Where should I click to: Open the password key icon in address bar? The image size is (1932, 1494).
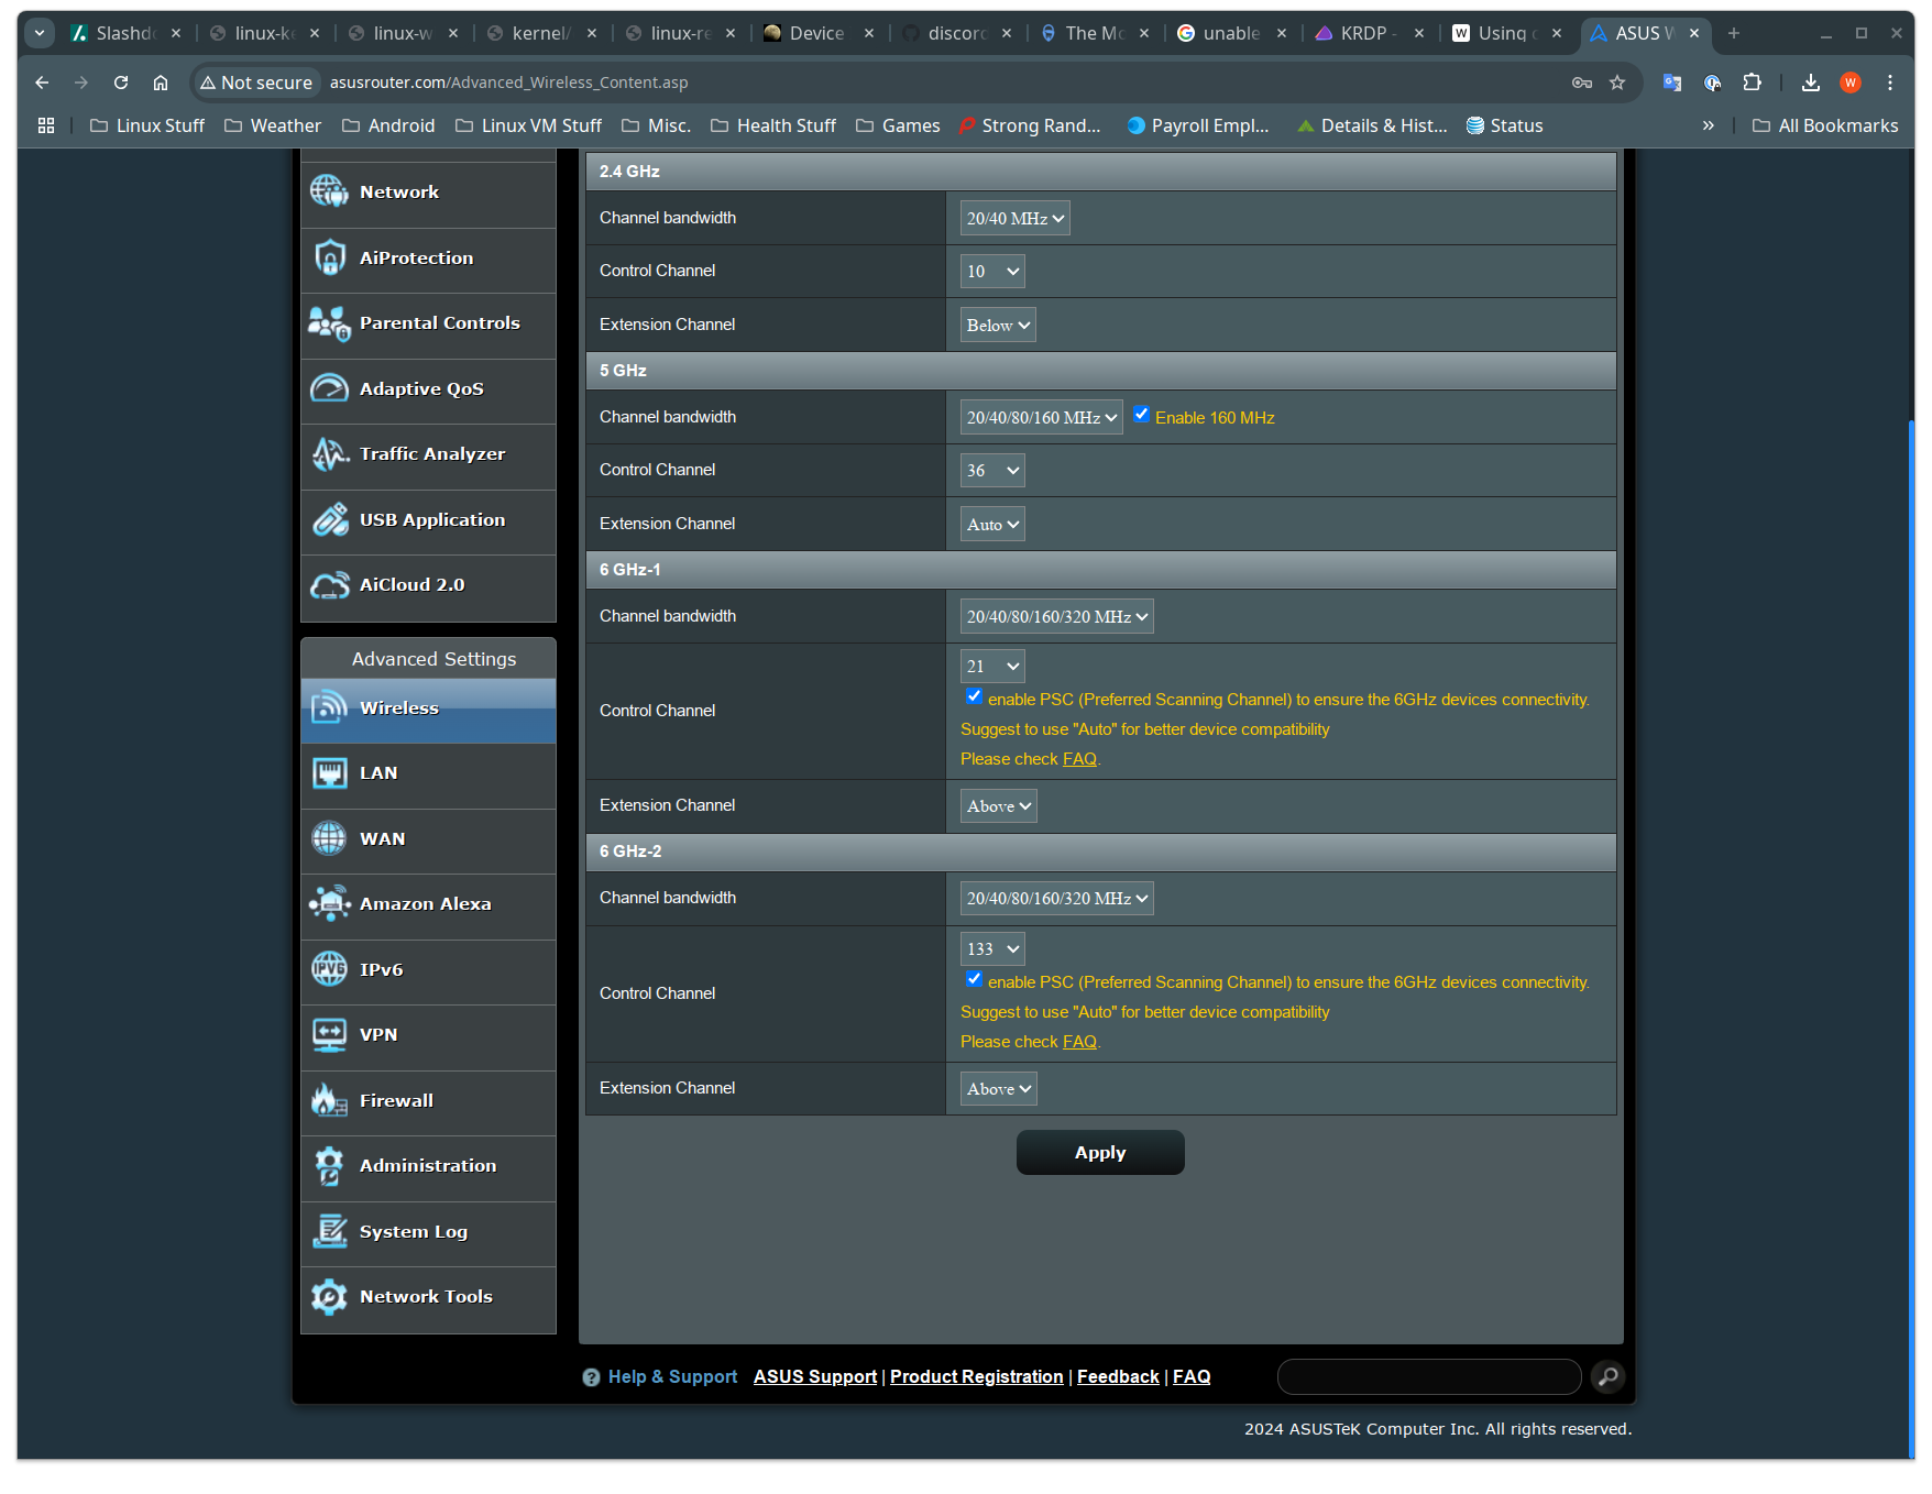tap(1581, 82)
